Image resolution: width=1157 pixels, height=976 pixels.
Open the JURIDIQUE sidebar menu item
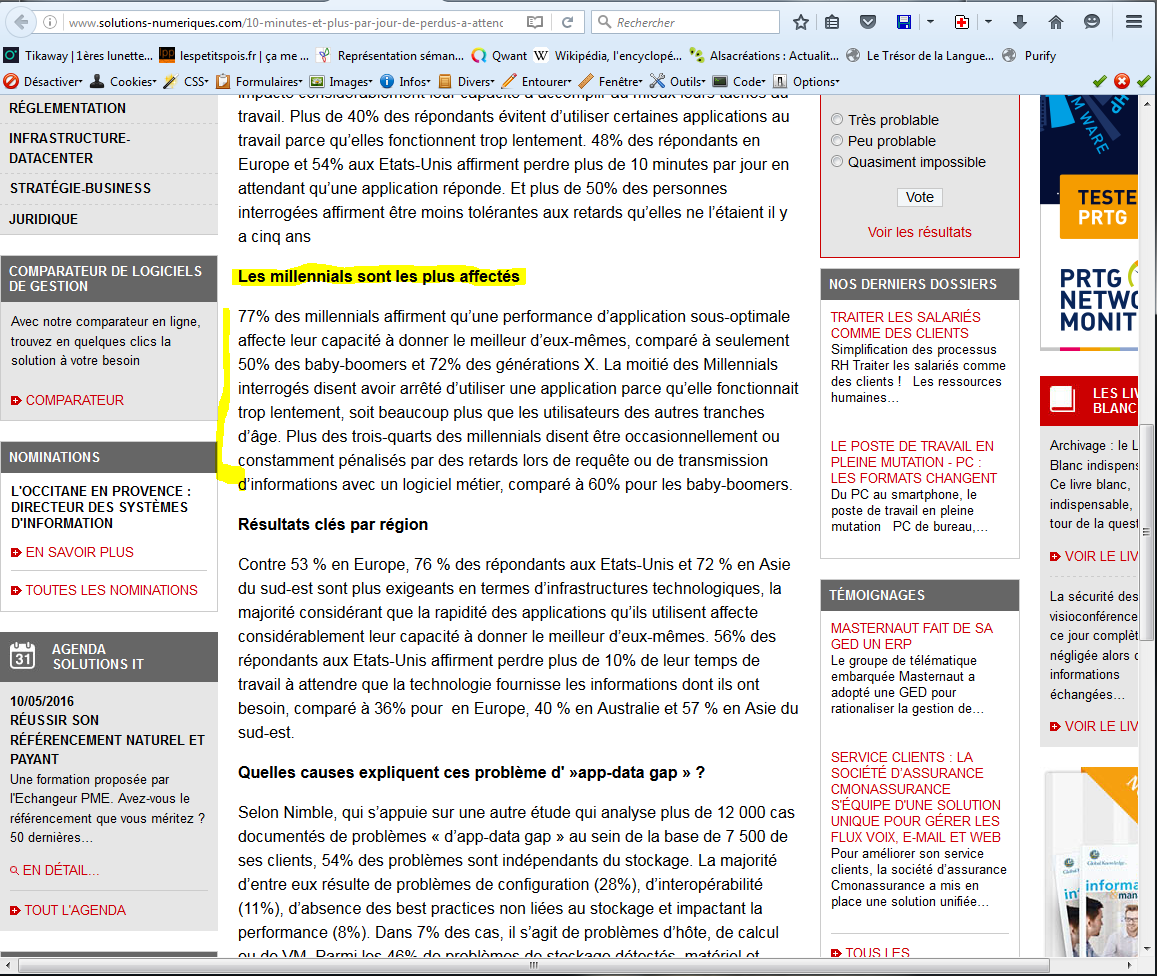pos(43,219)
